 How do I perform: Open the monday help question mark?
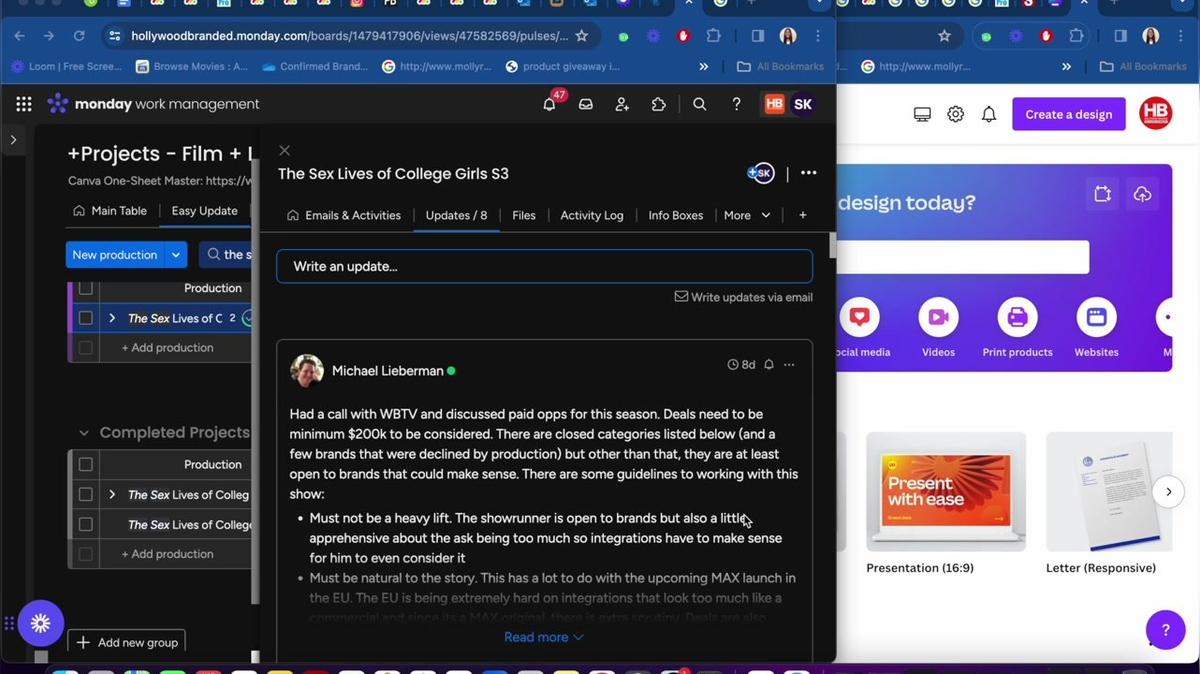click(x=736, y=104)
